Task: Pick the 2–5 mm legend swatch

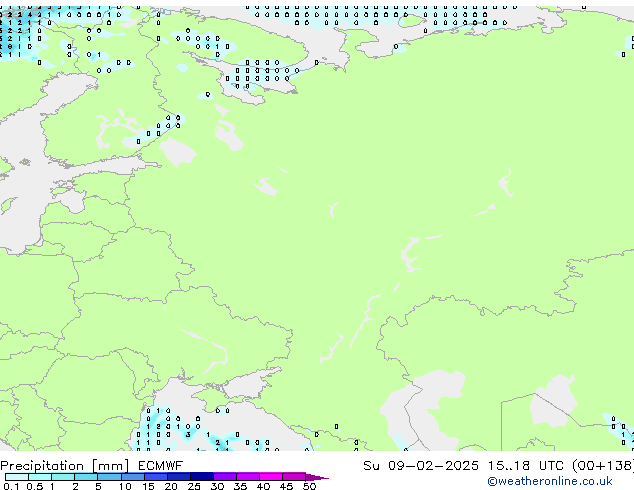Action: (x=86, y=477)
